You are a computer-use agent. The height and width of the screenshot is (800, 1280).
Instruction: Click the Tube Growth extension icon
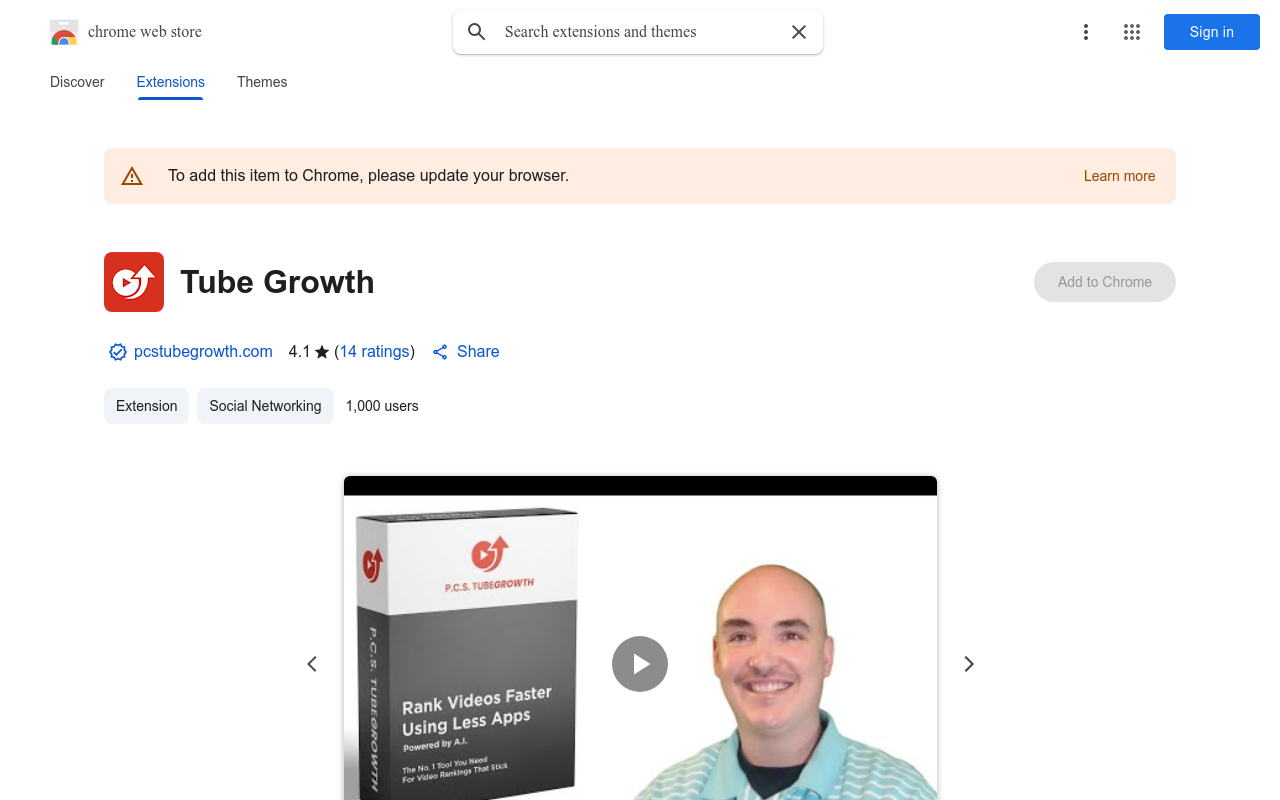[134, 282]
